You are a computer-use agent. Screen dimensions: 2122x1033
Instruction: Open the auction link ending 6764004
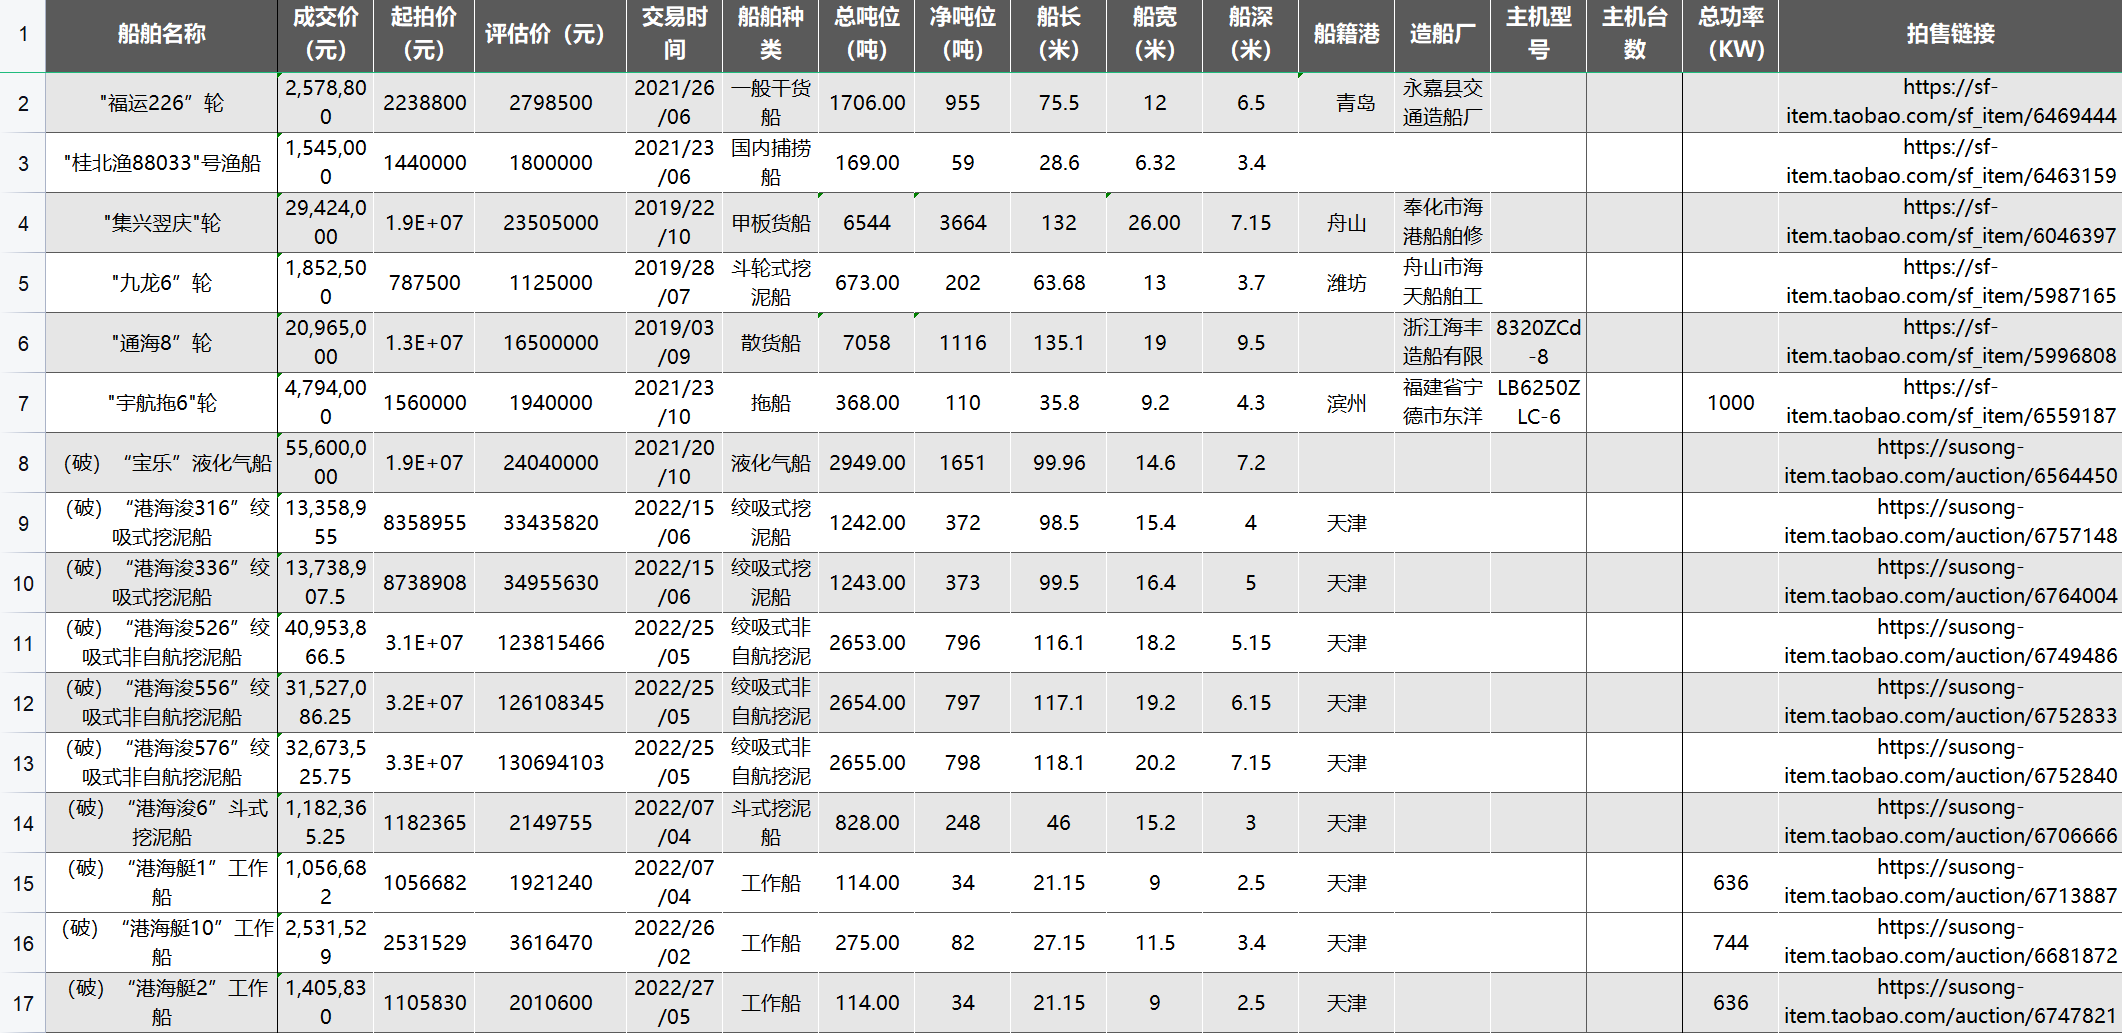(1950, 582)
